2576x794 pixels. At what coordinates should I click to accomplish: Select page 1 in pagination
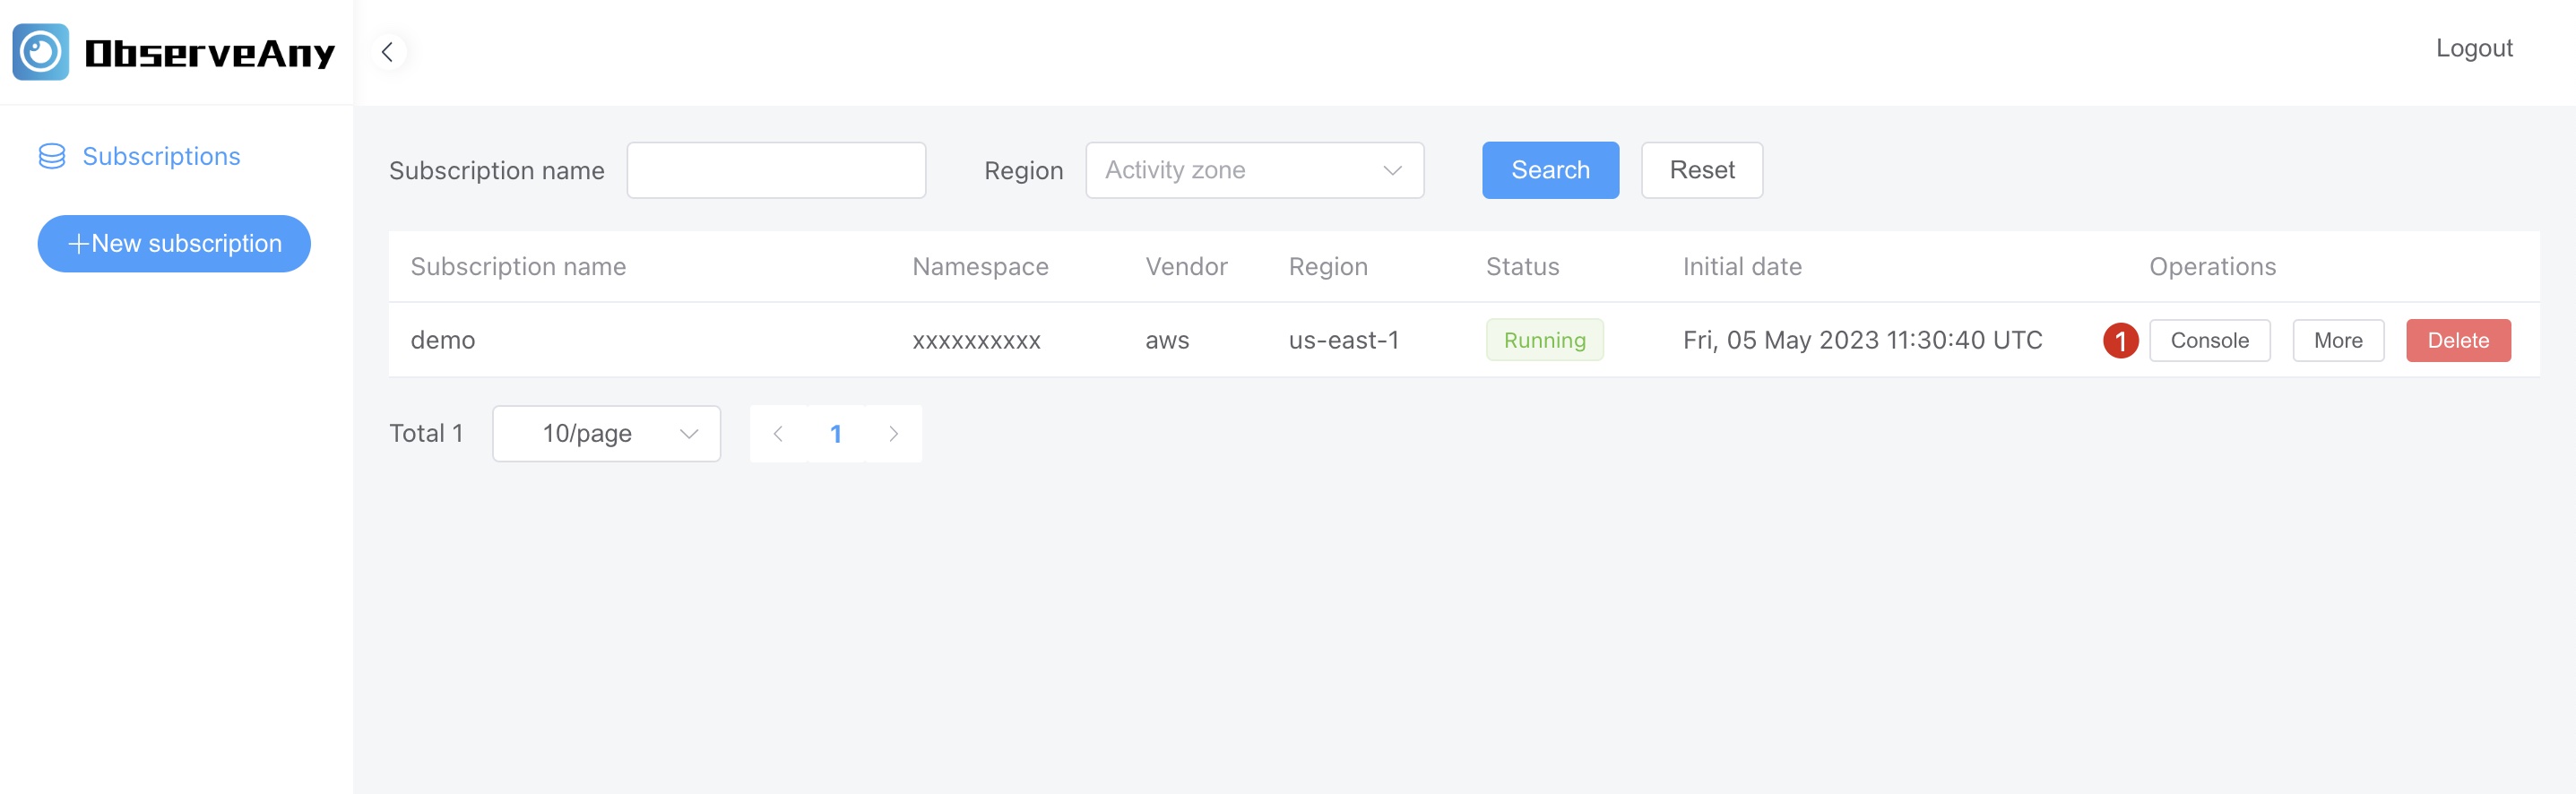(x=835, y=434)
